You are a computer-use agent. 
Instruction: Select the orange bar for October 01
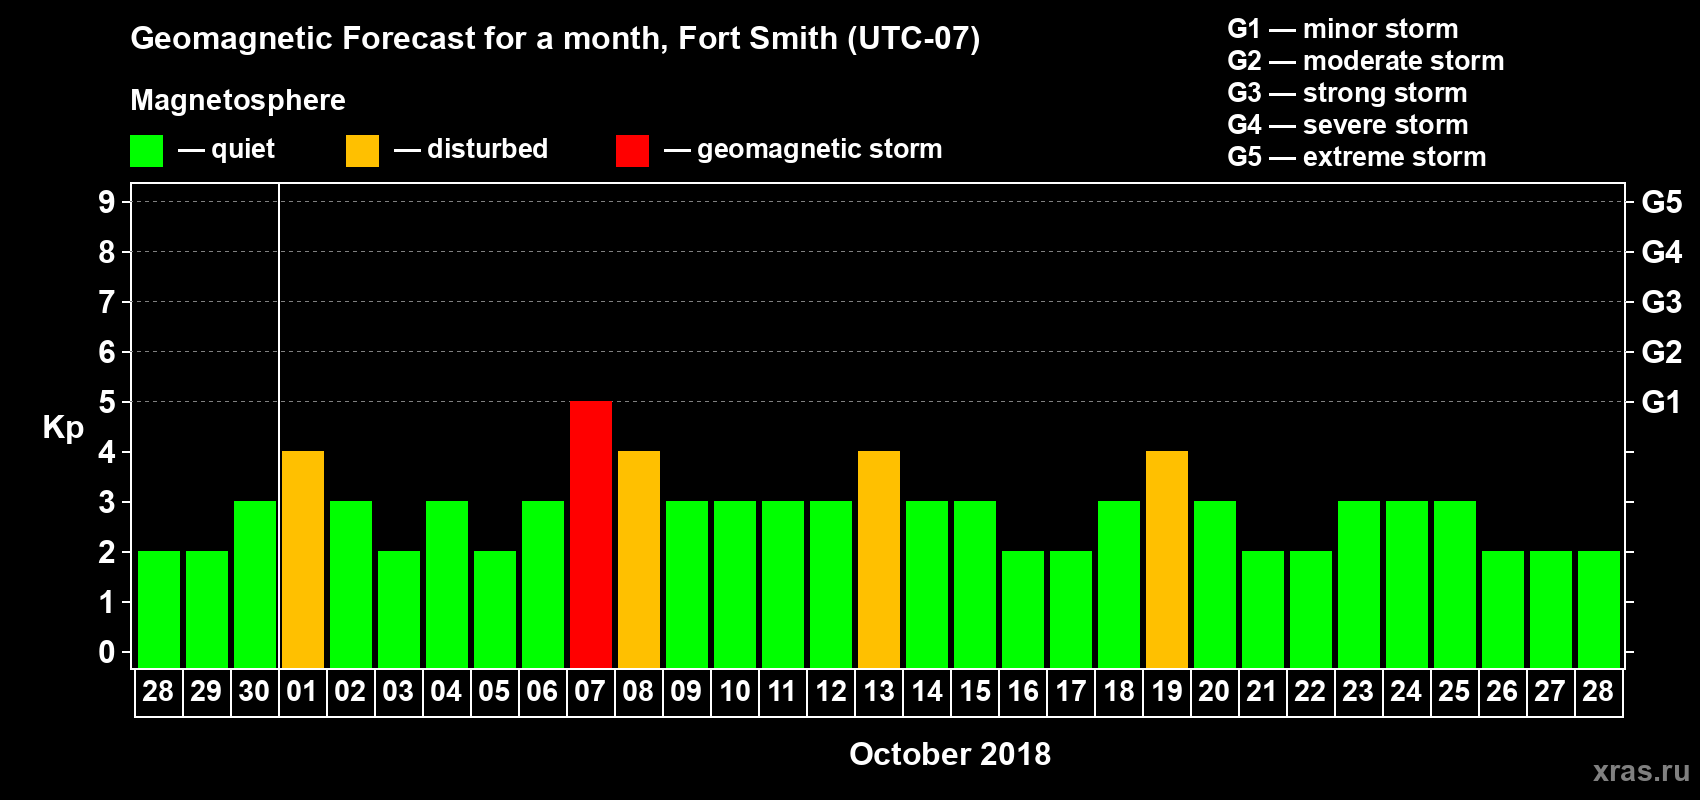(x=303, y=559)
